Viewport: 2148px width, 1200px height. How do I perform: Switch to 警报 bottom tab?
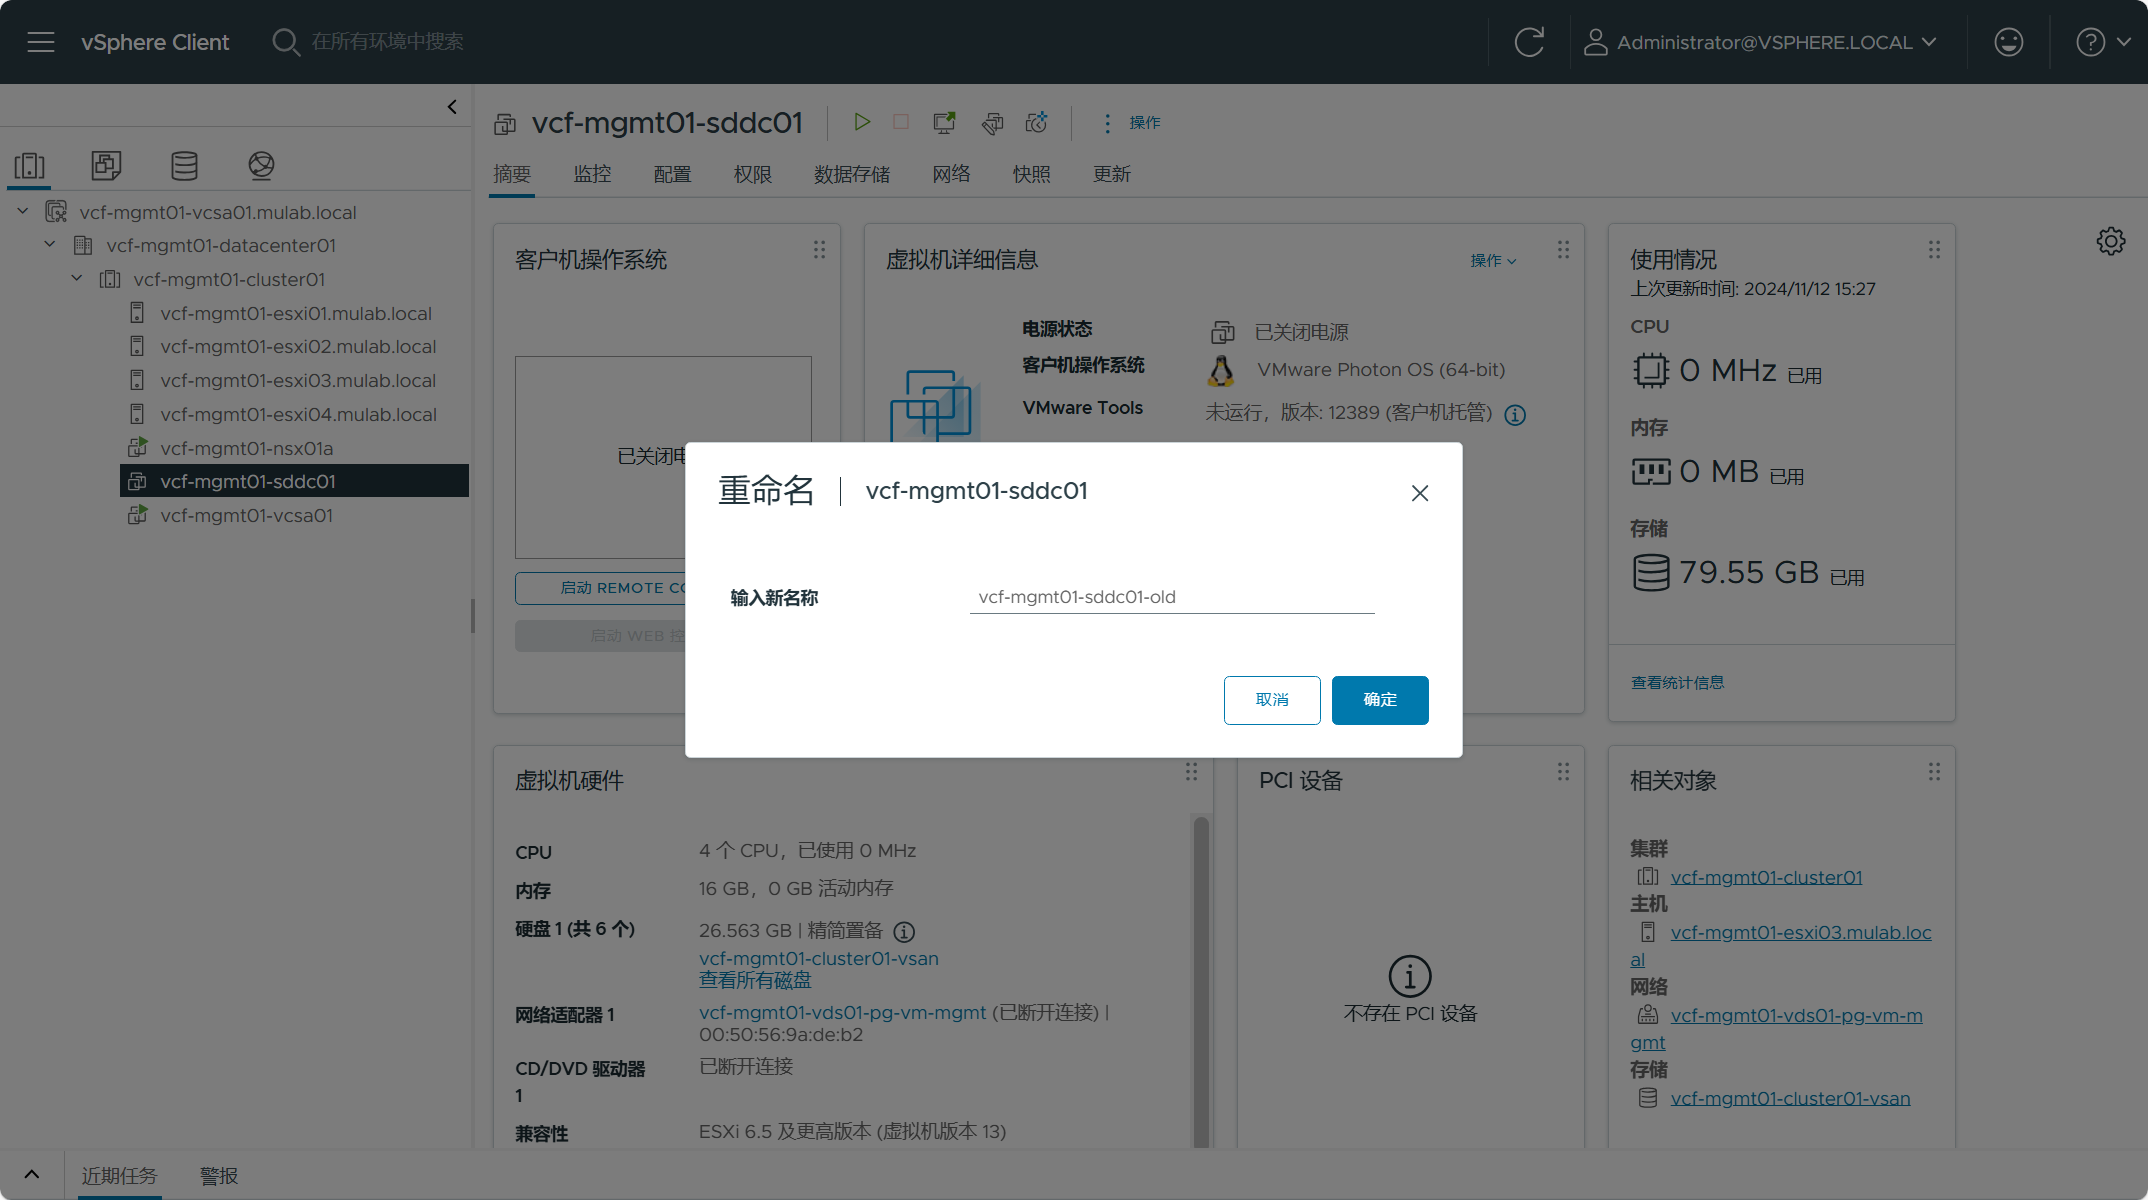[218, 1176]
